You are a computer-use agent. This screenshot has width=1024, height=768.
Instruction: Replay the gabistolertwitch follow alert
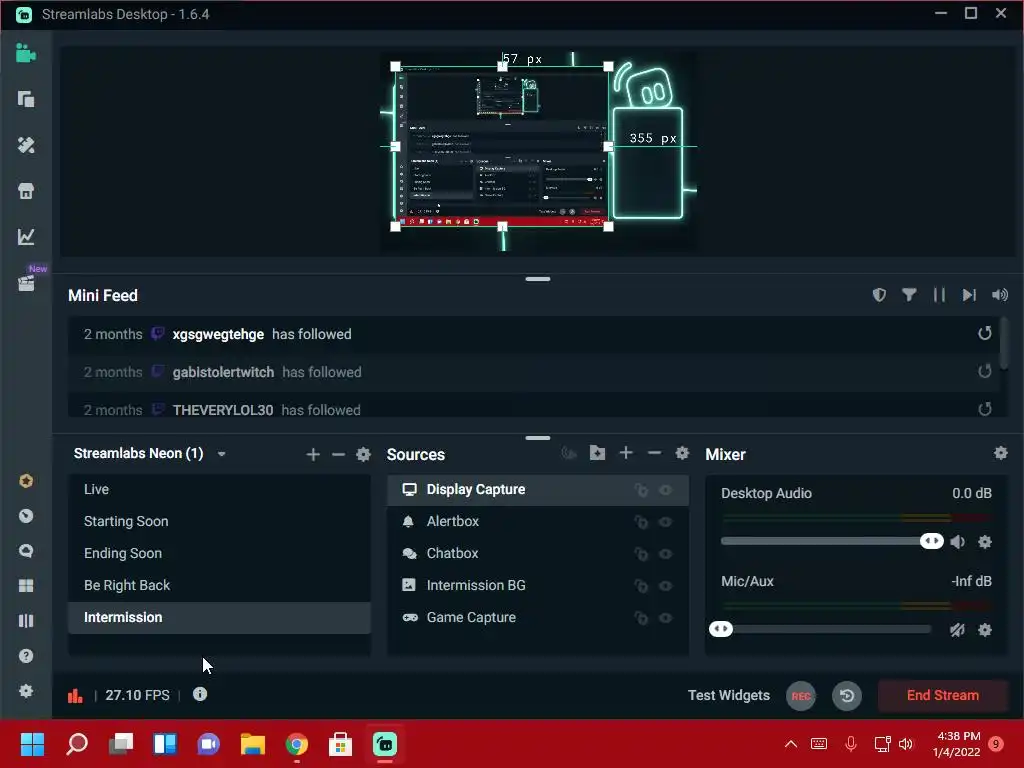tap(985, 372)
